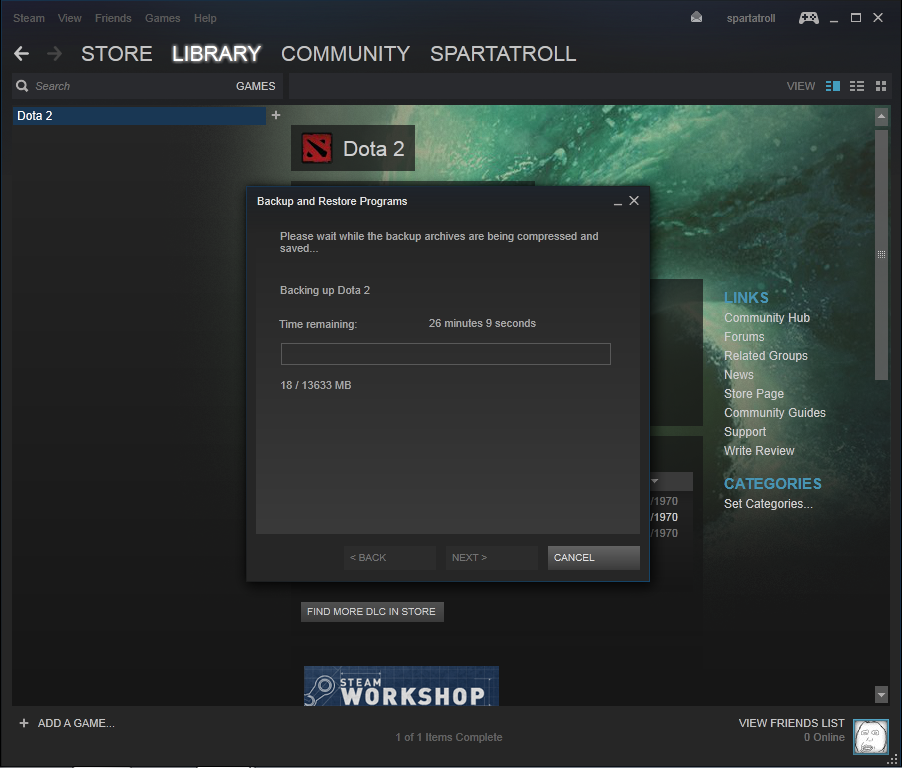Click the Backing up Dota 2 label
Image resolution: width=902 pixels, height=768 pixels.
pos(324,290)
